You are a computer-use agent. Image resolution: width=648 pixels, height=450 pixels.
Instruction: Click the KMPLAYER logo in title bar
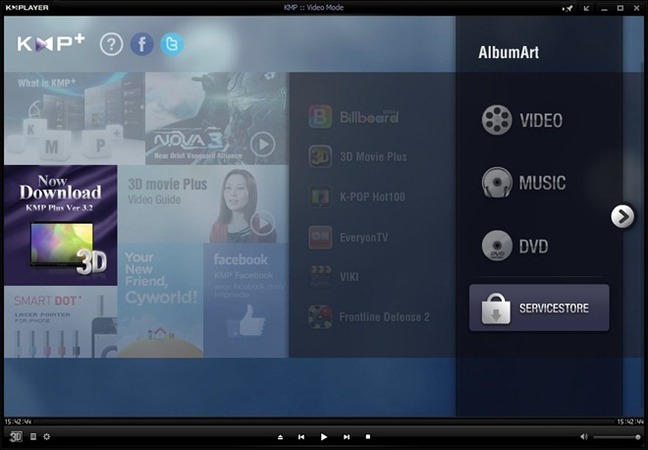pyautogui.click(x=27, y=7)
